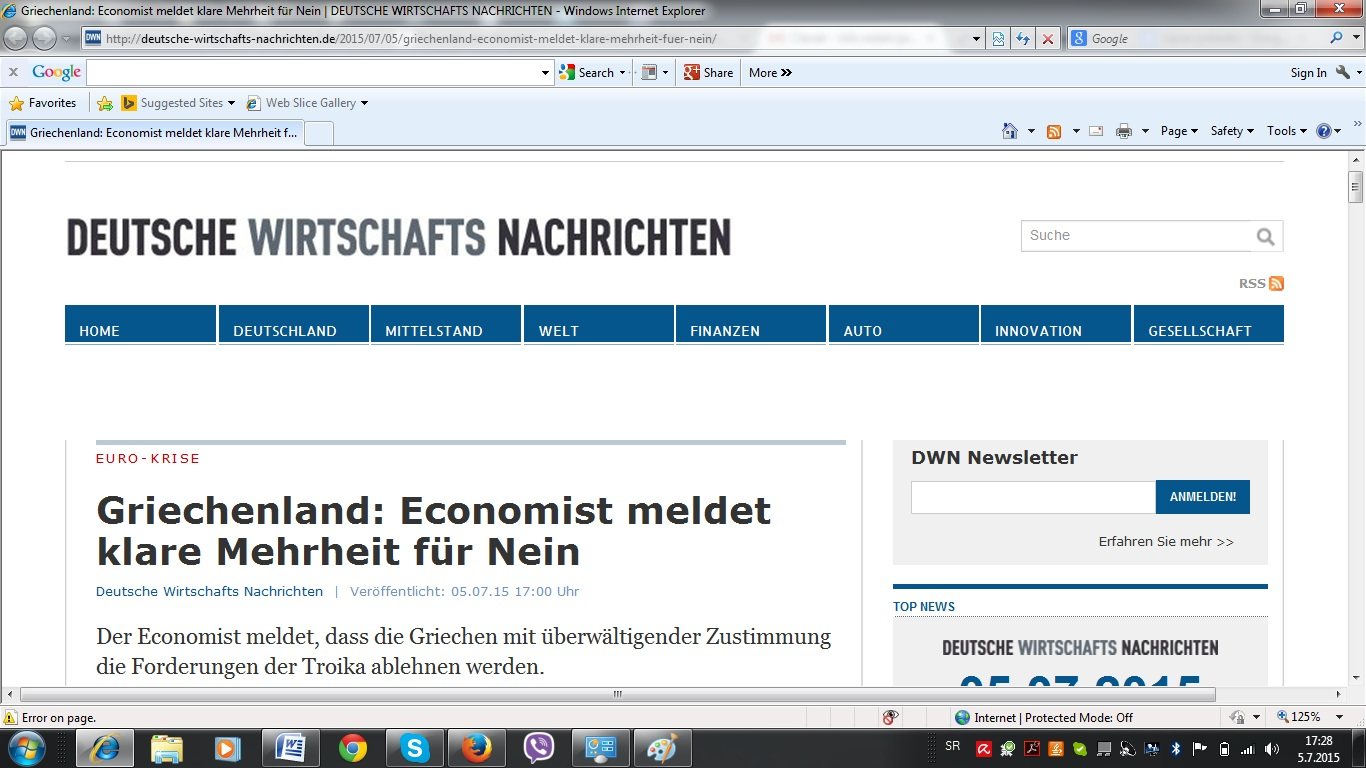Expand the More toolbar options
Screen dimensions: 1366x768
click(770, 72)
